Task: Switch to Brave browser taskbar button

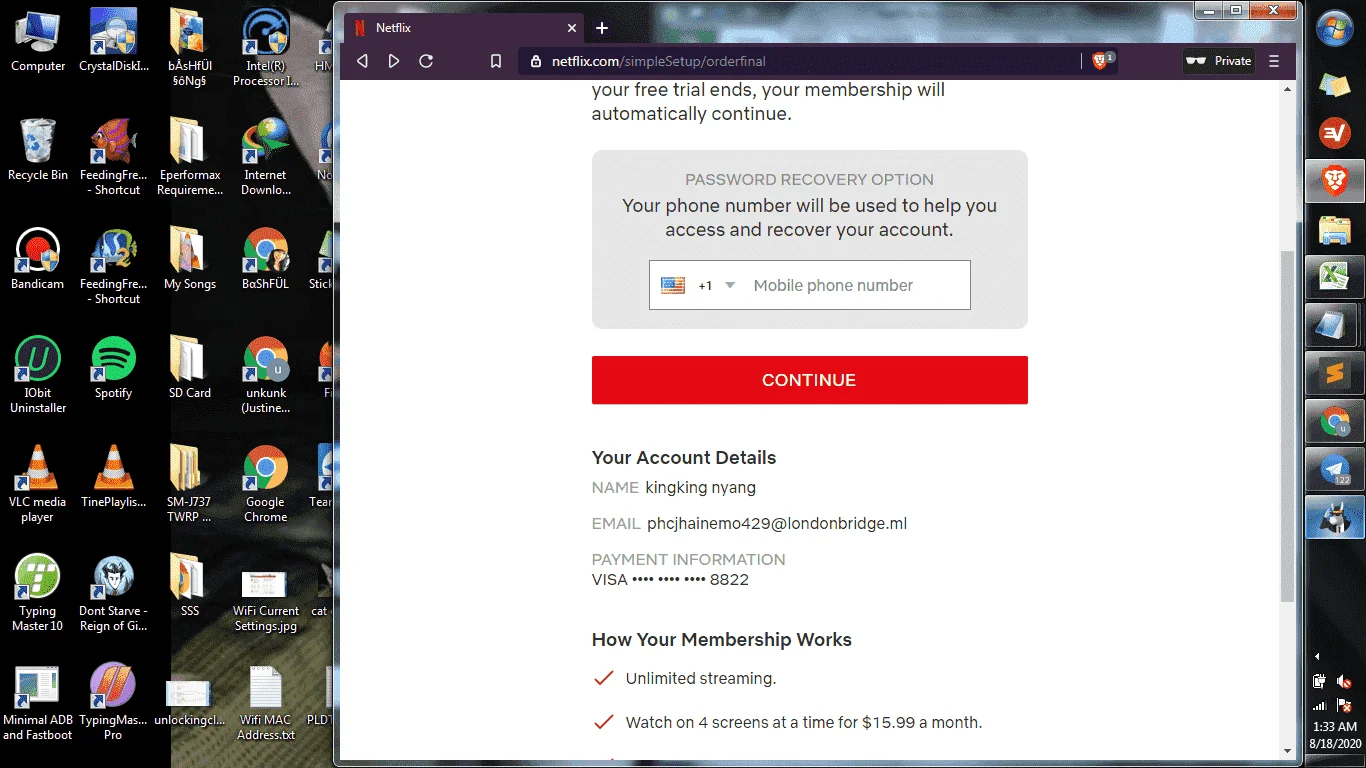Action: pos(1335,181)
